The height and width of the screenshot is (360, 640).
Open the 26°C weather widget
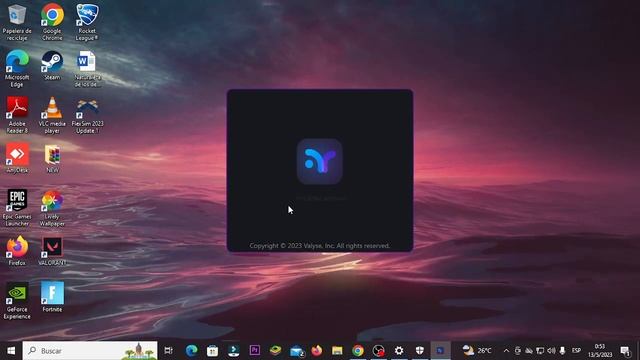point(477,351)
